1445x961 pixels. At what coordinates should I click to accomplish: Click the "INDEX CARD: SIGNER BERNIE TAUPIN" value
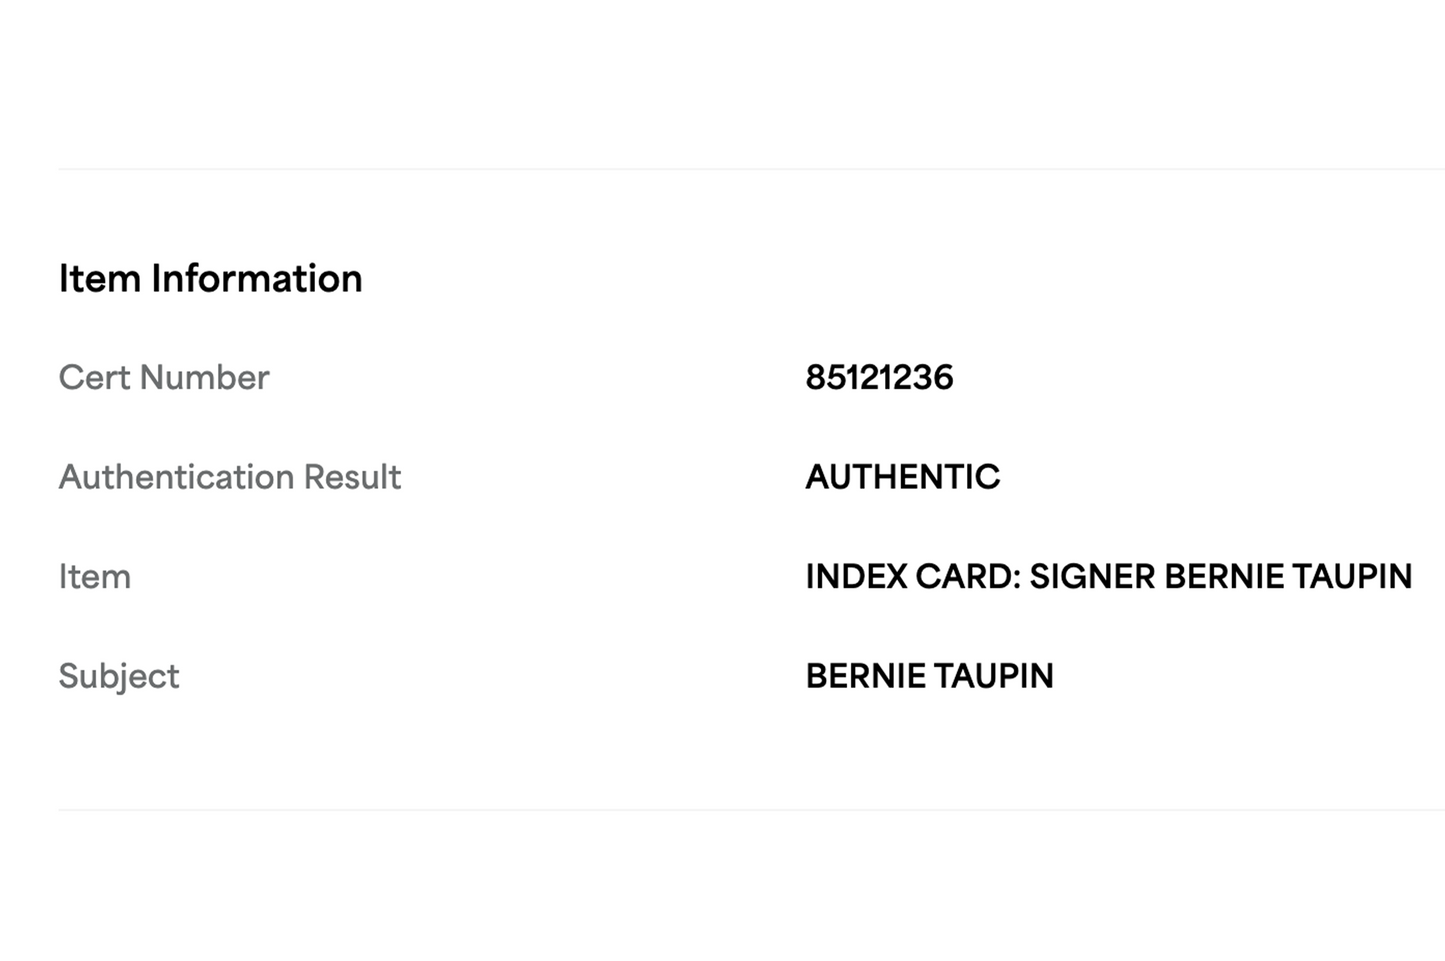point(1108,577)
